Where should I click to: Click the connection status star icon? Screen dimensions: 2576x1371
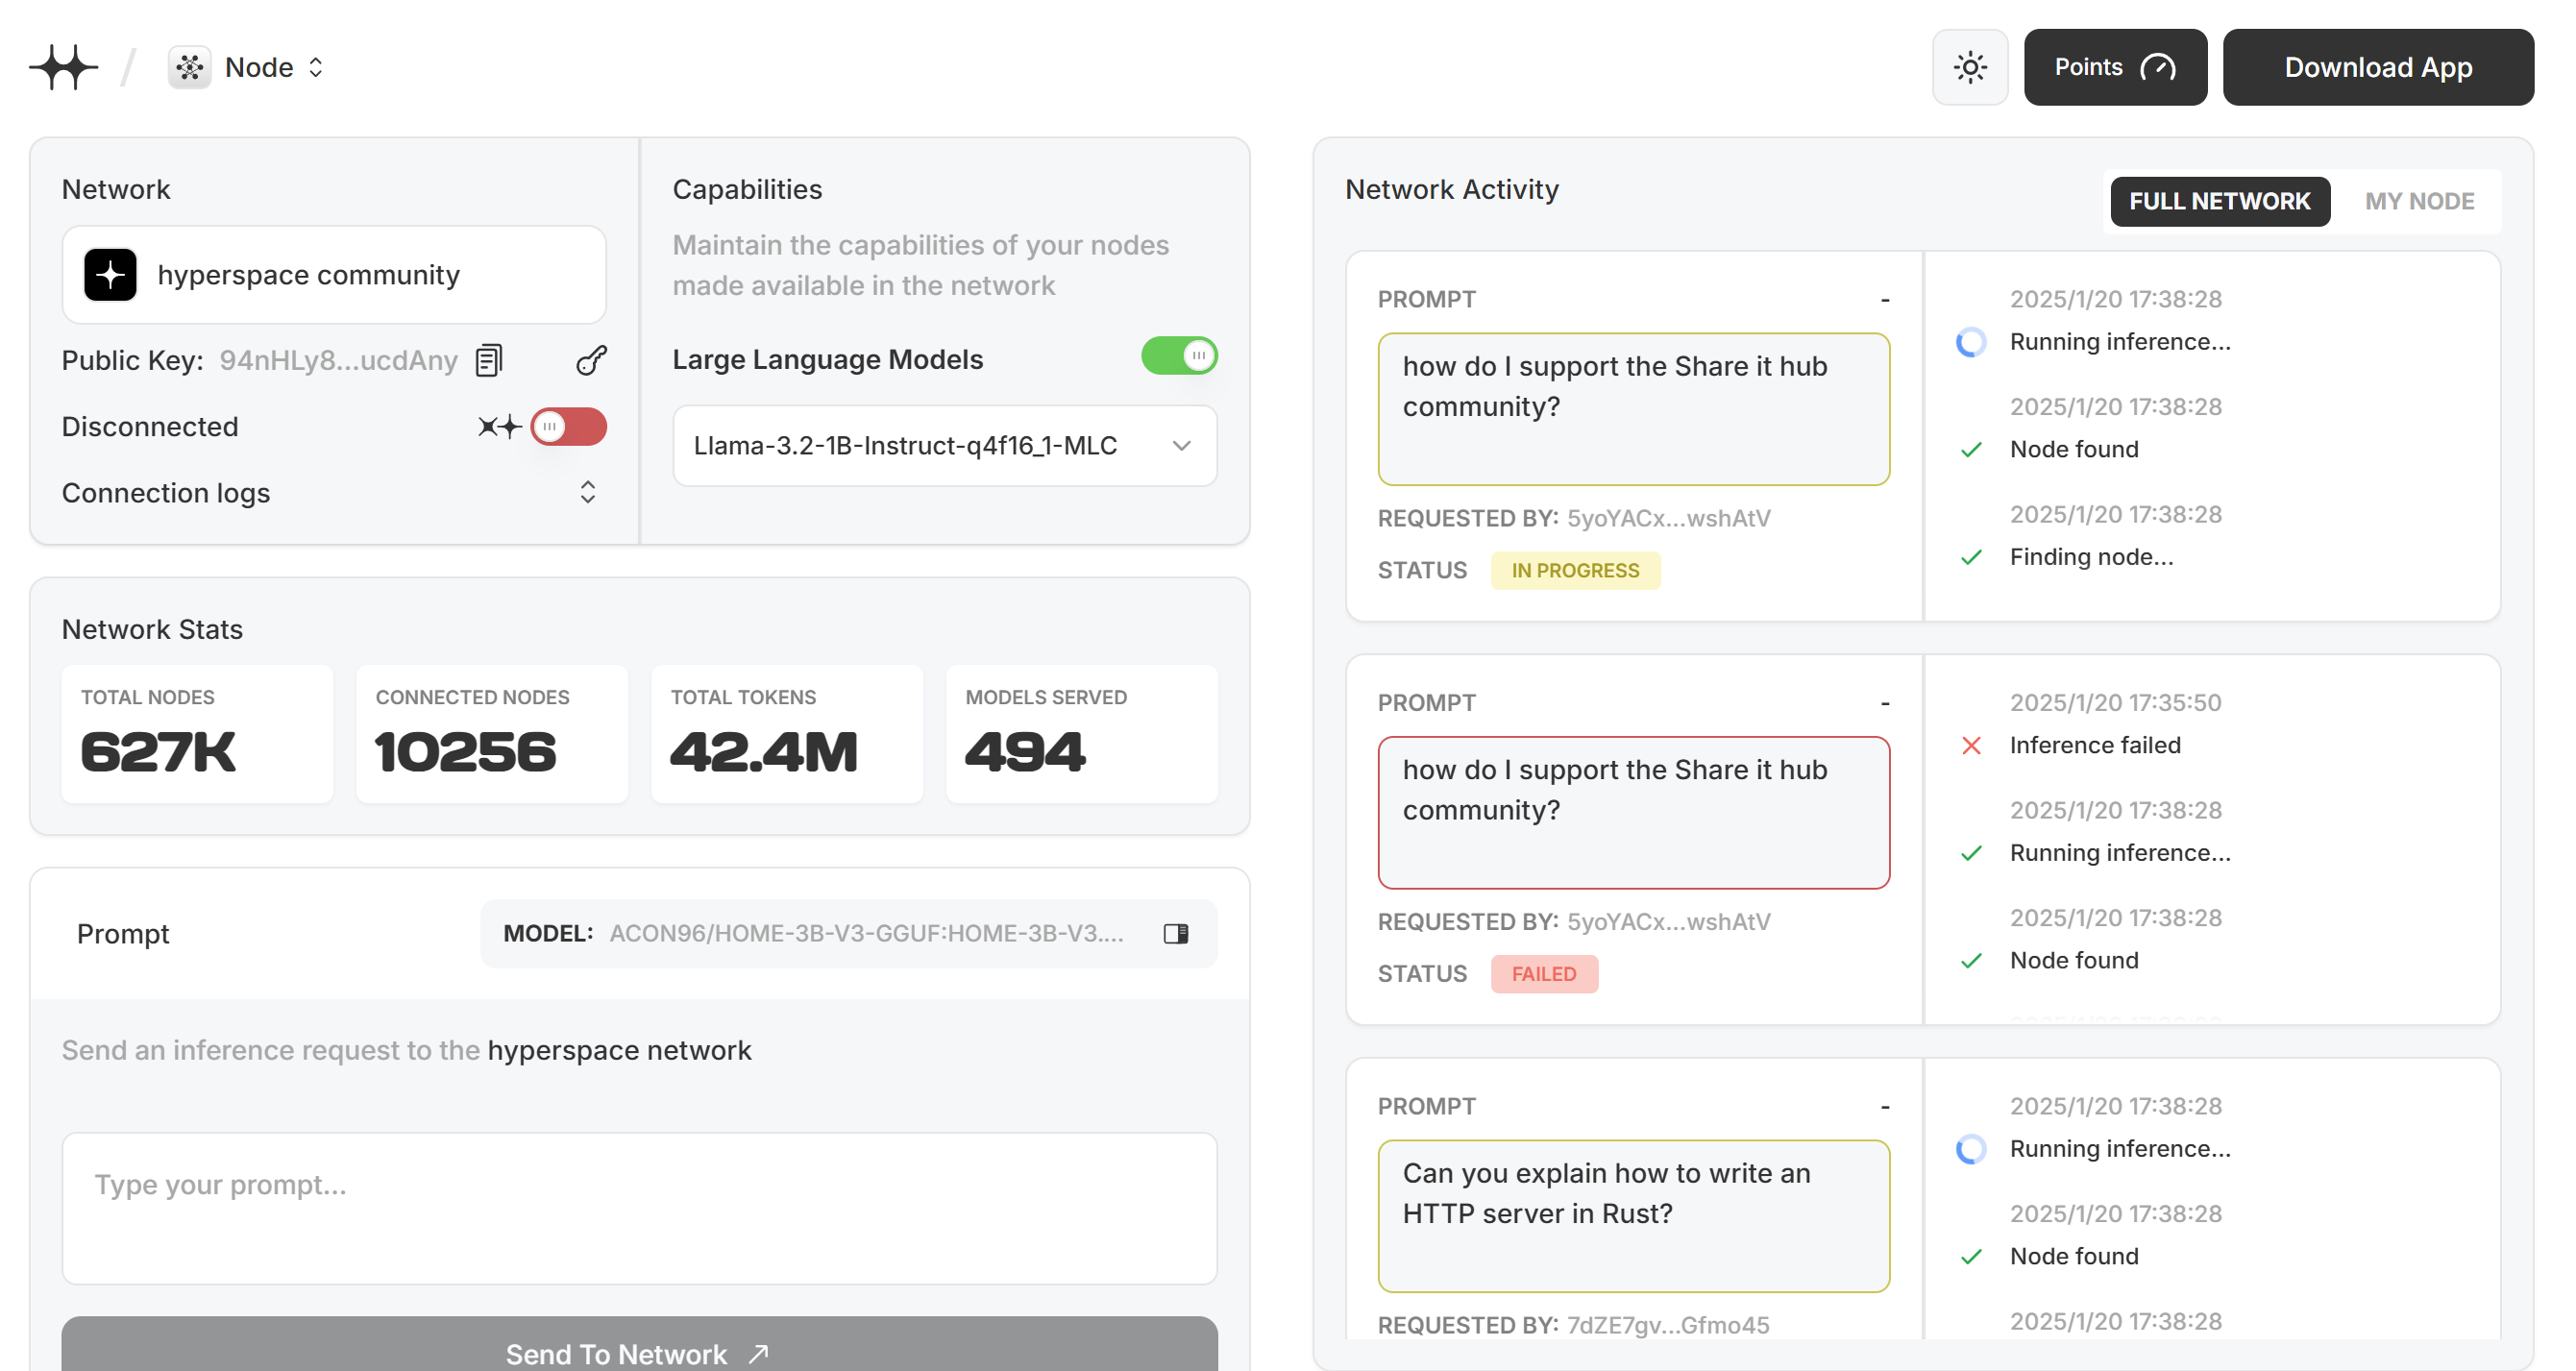tap(499, 427)
